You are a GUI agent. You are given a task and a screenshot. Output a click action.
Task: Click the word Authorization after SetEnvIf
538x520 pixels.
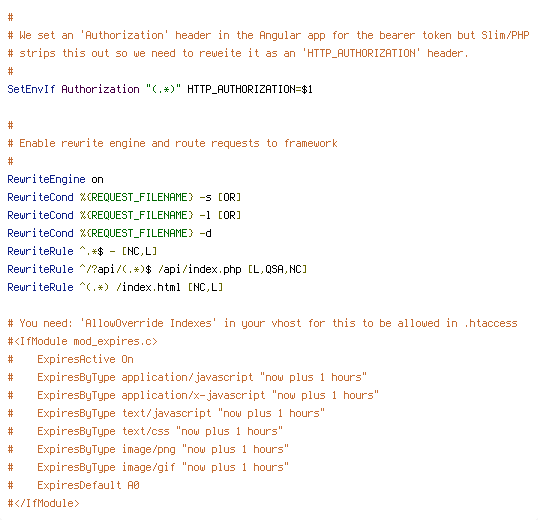[x=101, y=89]
